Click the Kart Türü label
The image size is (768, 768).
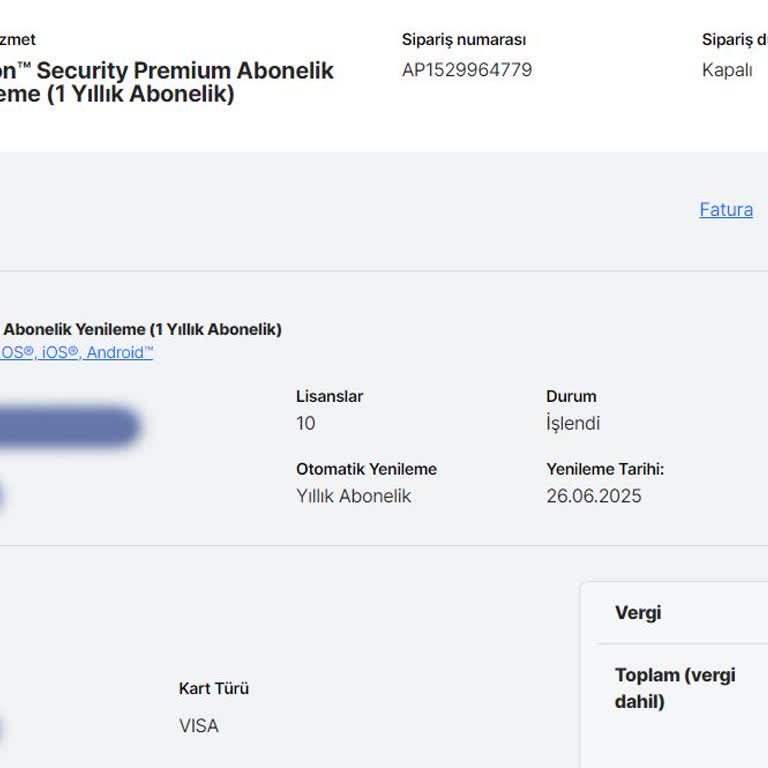click(214, 688)
